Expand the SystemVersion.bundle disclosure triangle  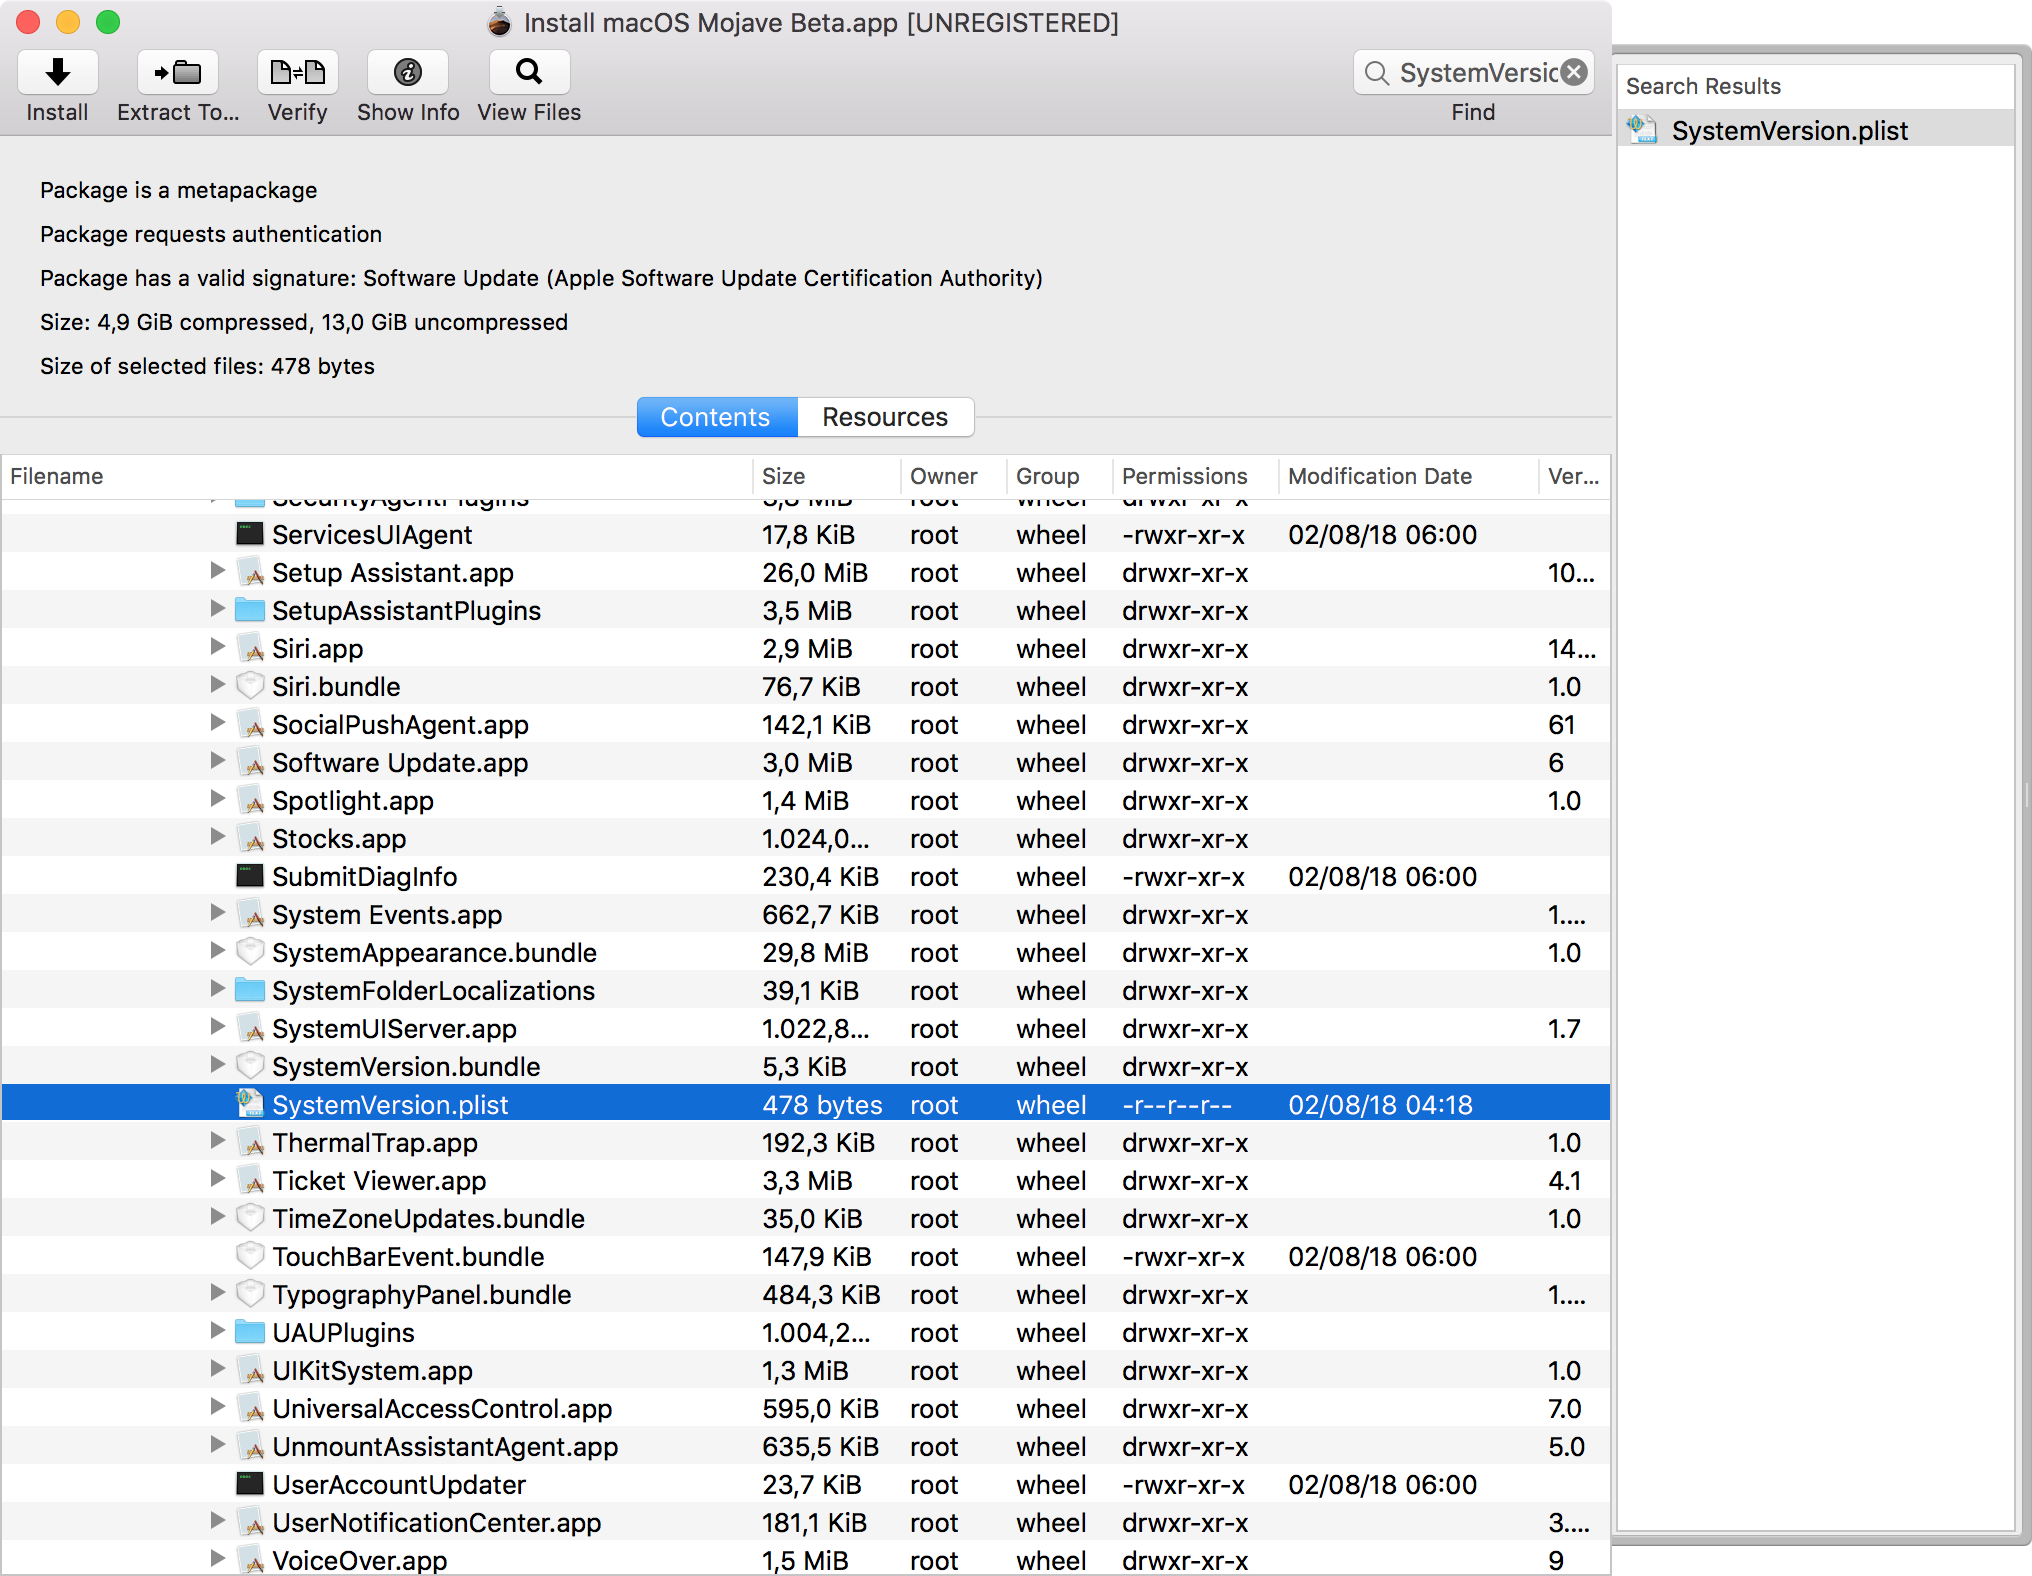(217, 1065)
